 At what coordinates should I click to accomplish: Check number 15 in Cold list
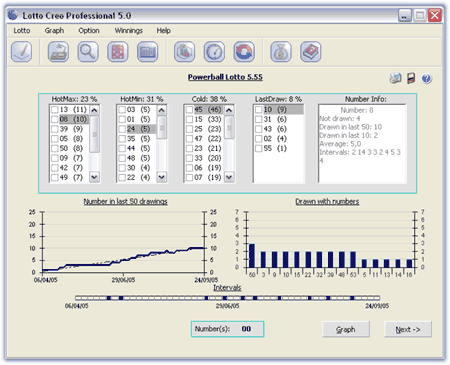[x=189, y=119]
